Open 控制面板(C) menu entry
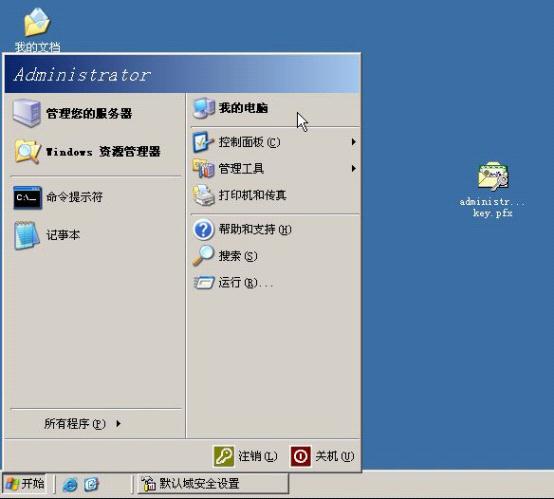 (x=275, y=142)
